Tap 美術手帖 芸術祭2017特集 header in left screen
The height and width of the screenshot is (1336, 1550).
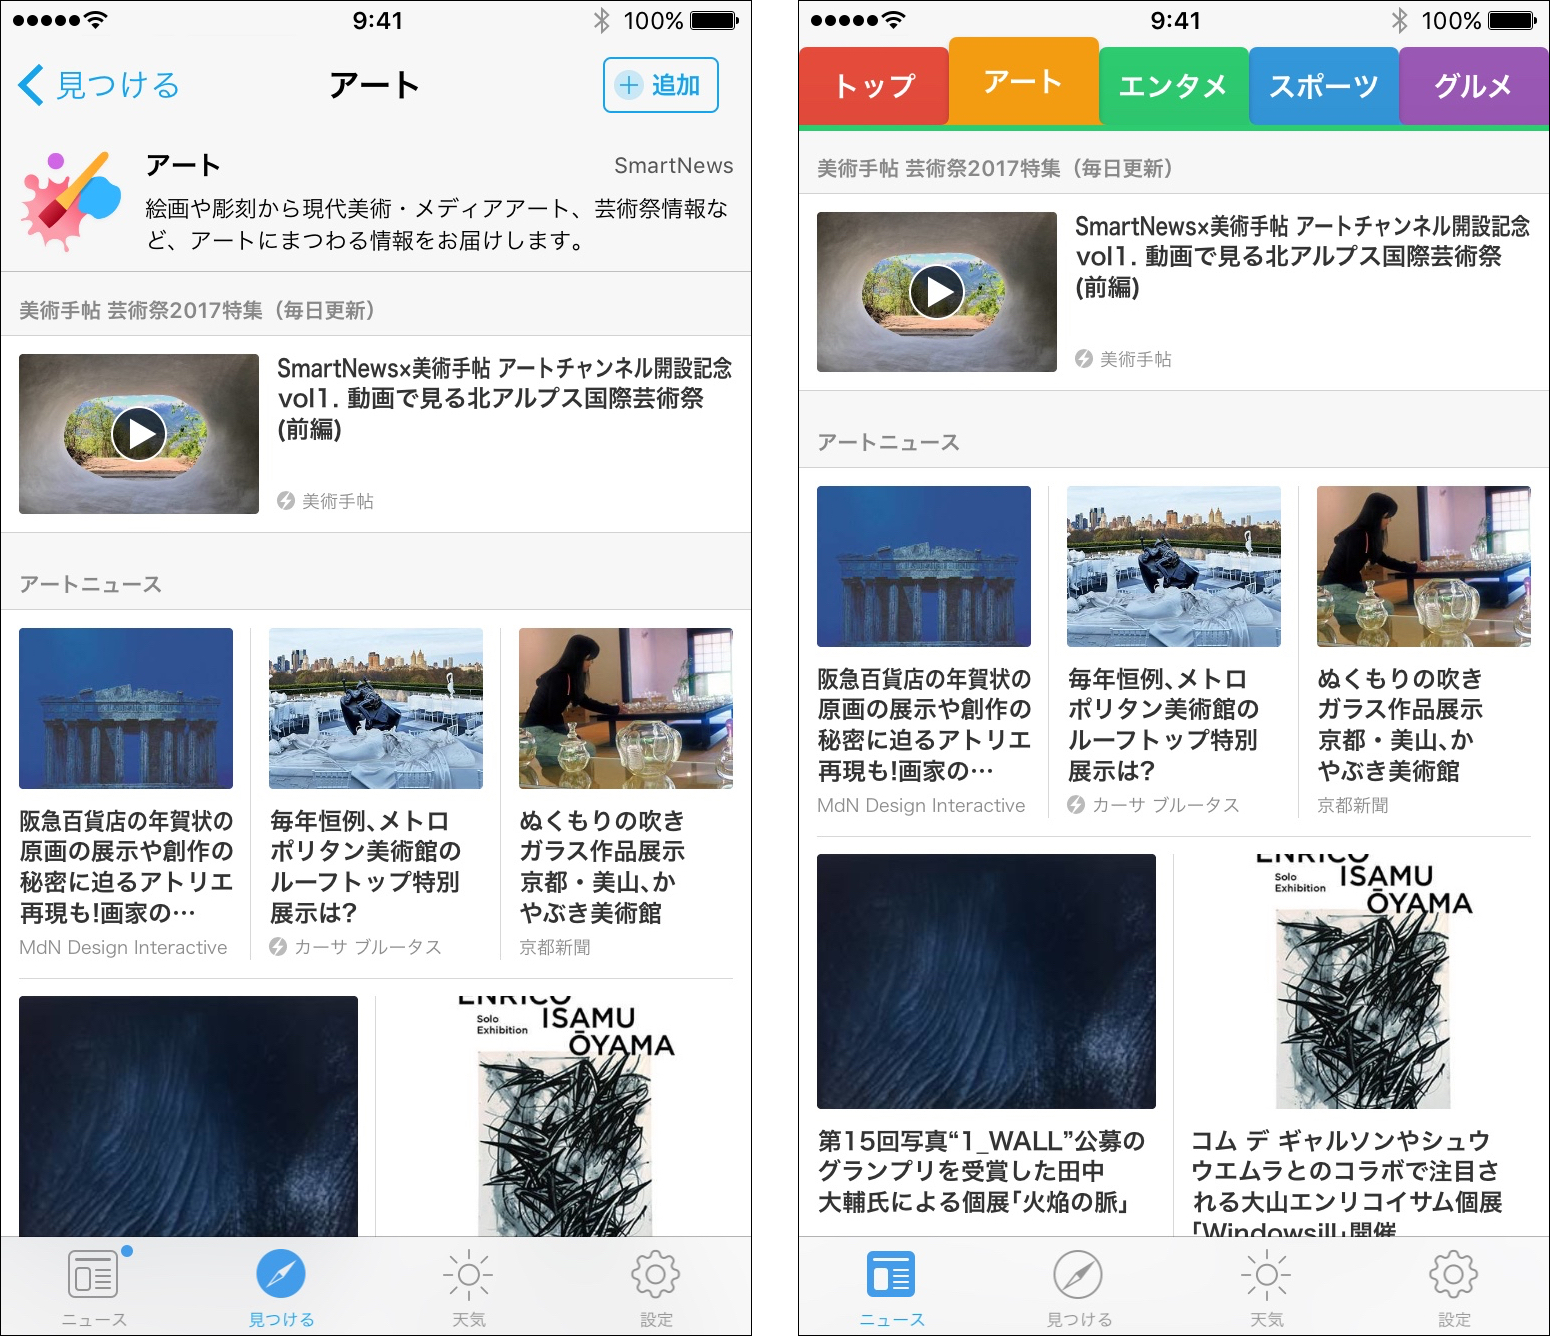[x=197, y=310]
